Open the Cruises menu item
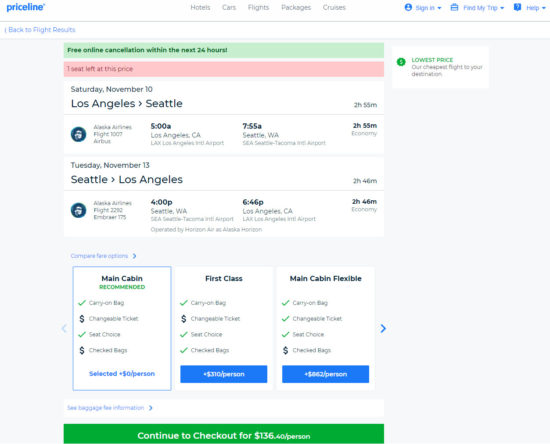This screenshot has height=444, width=550. click(x=334, y=7)
